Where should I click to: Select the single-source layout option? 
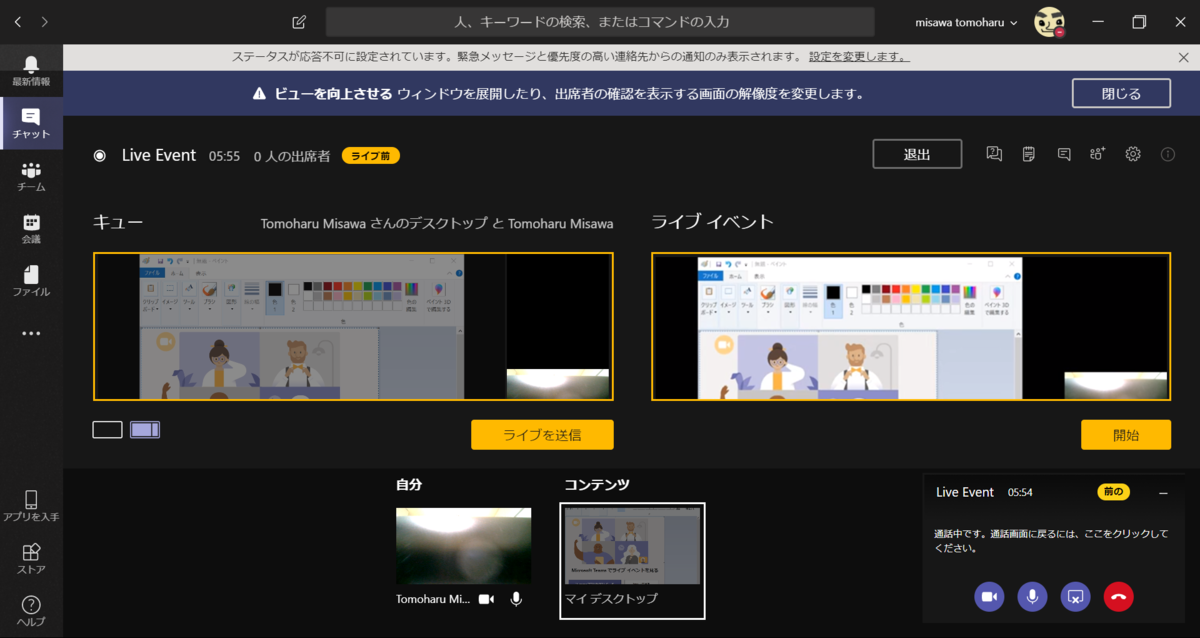pyautogui.click(x=107, y=430)
